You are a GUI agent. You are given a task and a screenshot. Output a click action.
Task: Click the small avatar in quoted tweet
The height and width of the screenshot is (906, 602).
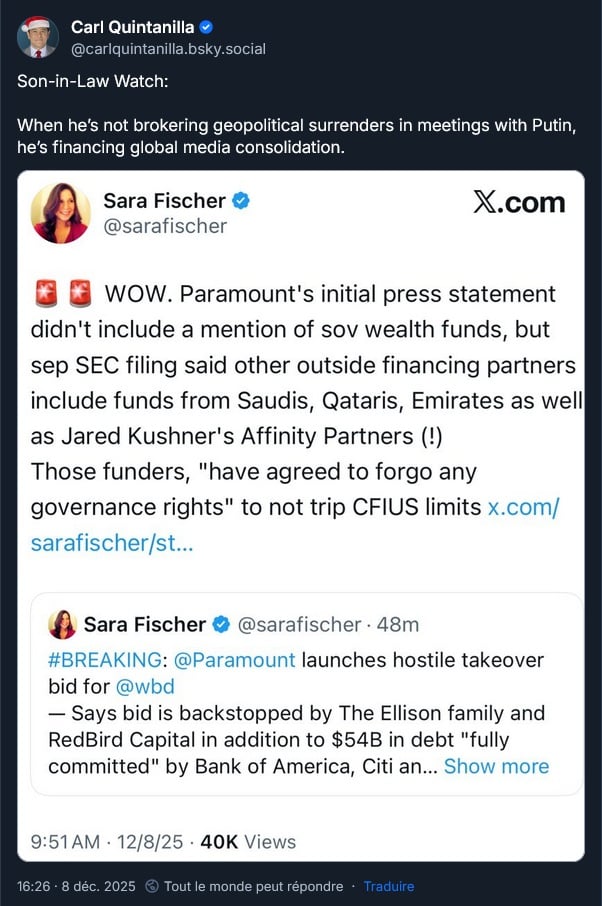coord(62,624)
